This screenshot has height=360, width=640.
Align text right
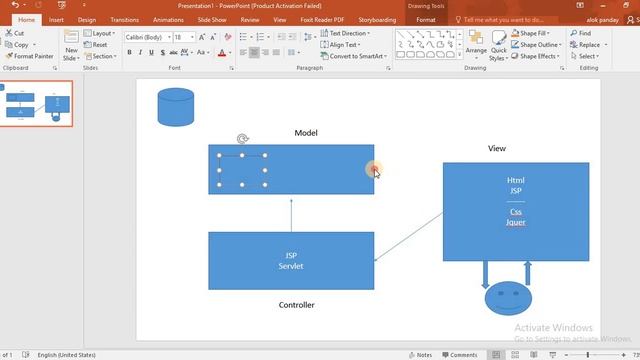[x=265, y=52]
